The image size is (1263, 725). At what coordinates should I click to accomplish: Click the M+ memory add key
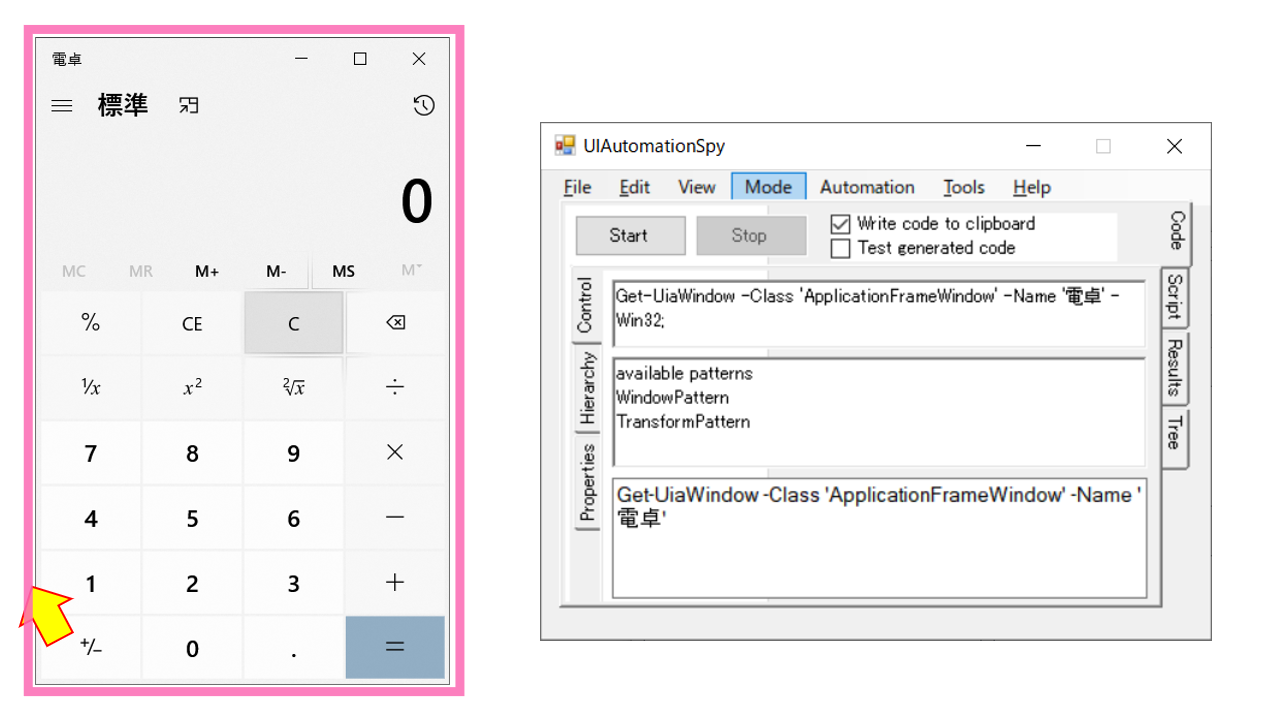pos(207,271)
